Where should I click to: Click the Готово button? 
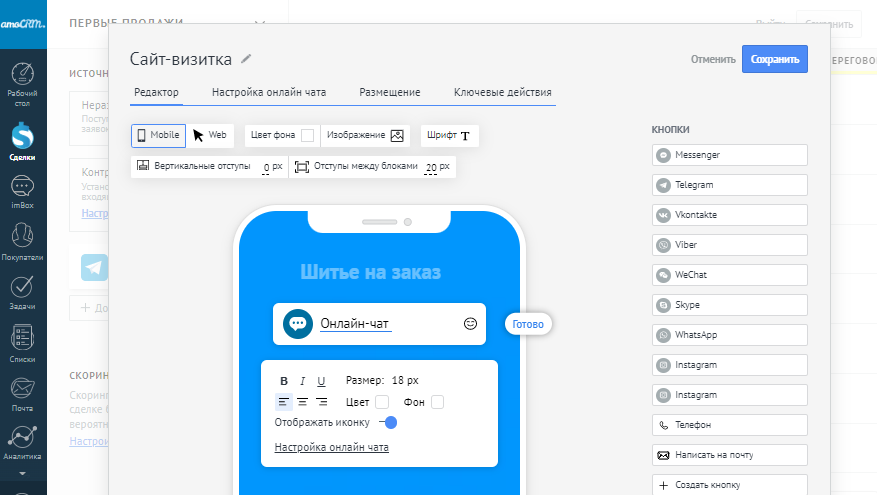pyautogui.click(x=527, y=325)
